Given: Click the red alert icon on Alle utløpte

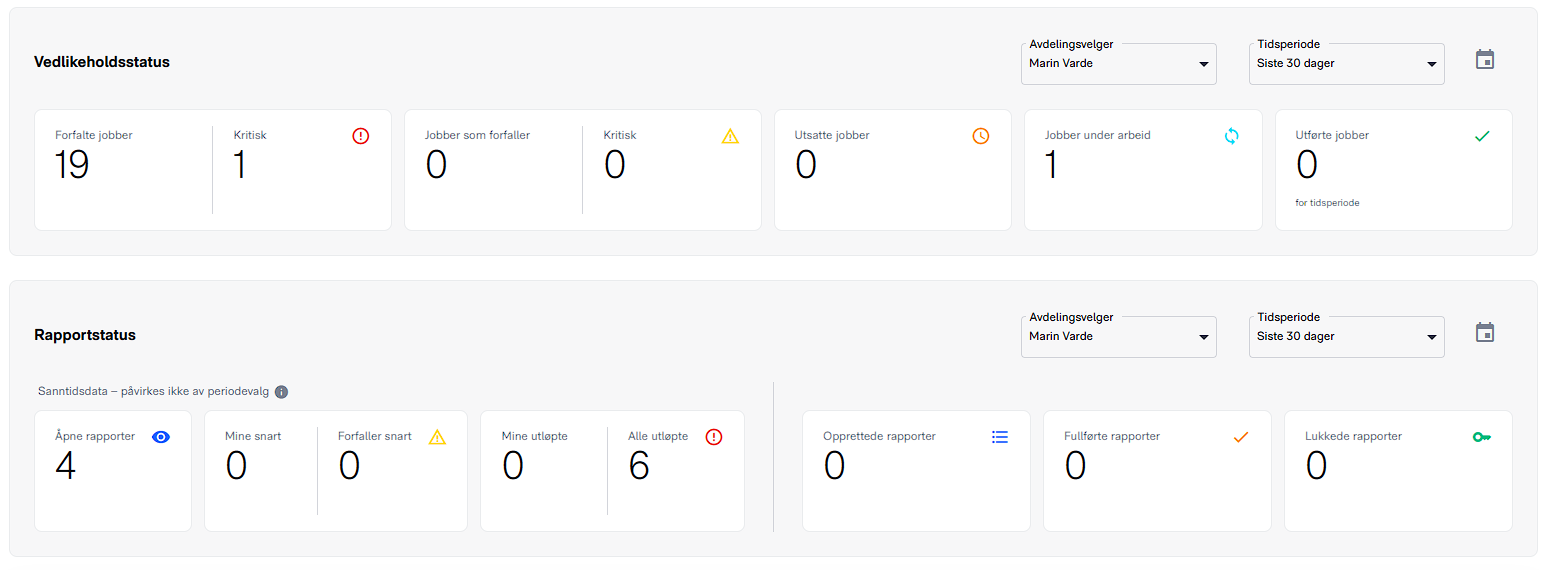Looking at the screenshot, I should click(714, 437).
